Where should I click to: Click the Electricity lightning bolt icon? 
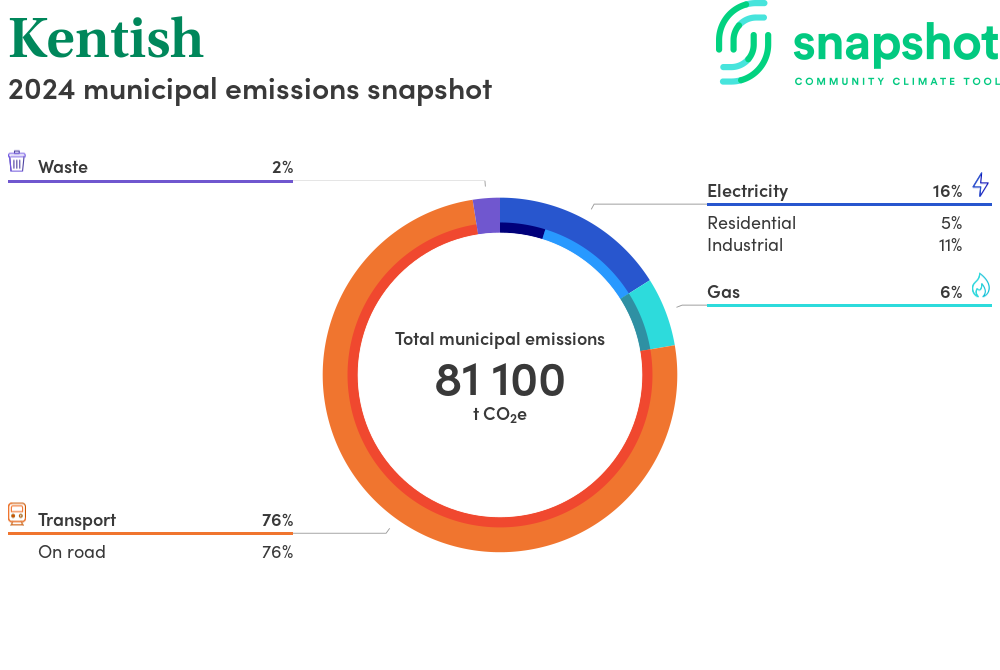pyautogui.click(x=980, y=185)
